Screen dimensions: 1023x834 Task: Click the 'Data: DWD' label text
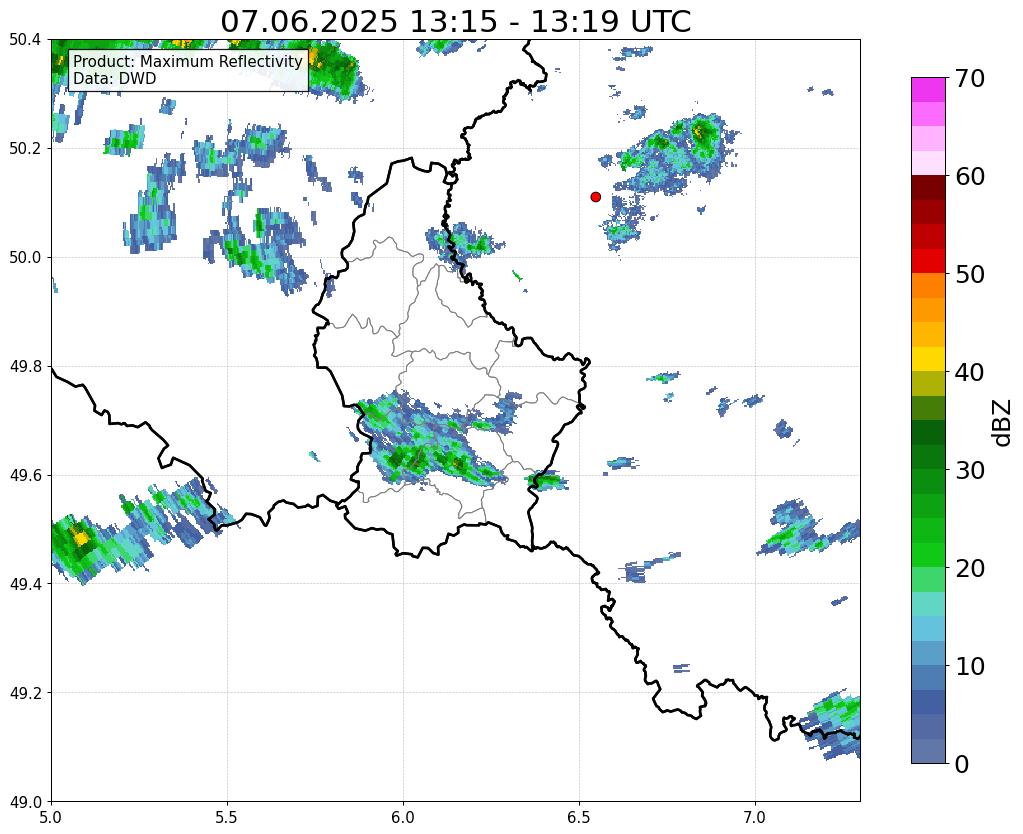tap(115, 78)
